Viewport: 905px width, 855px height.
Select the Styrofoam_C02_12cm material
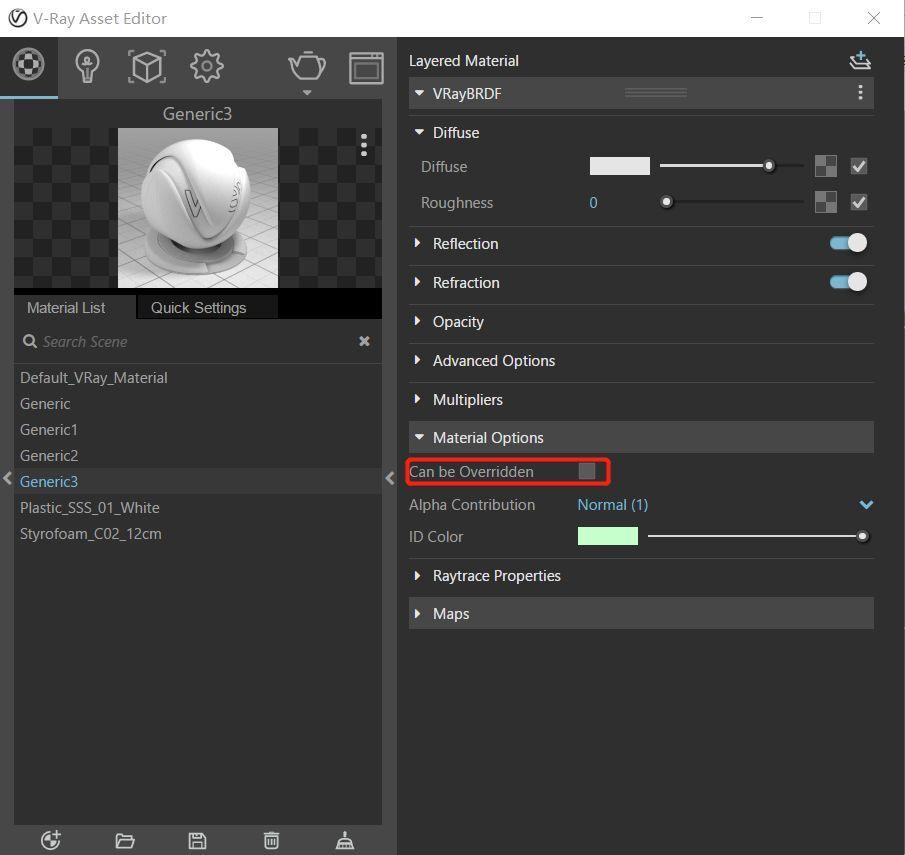coord(198,533)
